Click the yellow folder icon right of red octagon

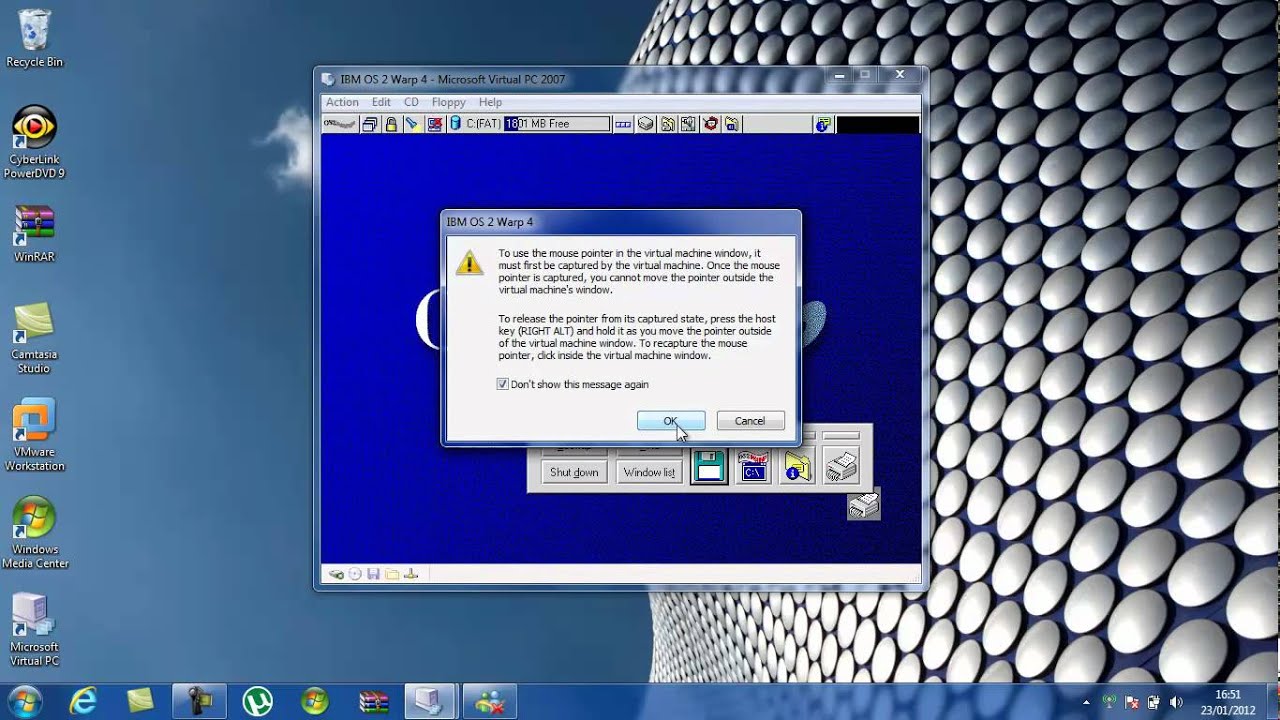tap(732, 124)
